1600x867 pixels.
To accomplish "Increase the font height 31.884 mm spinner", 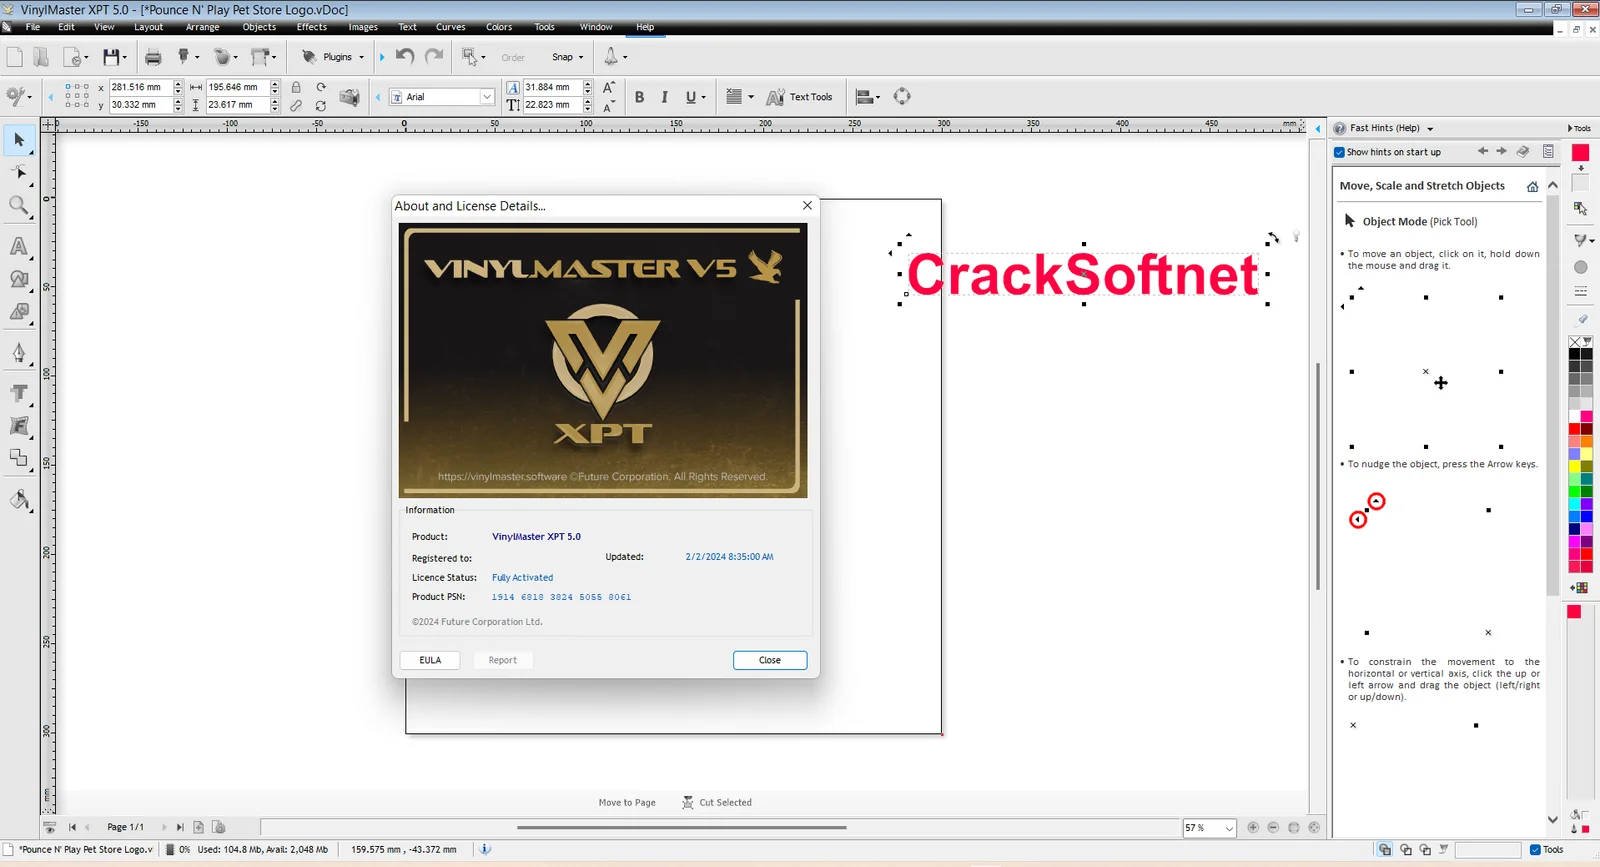I will (588, 84).
